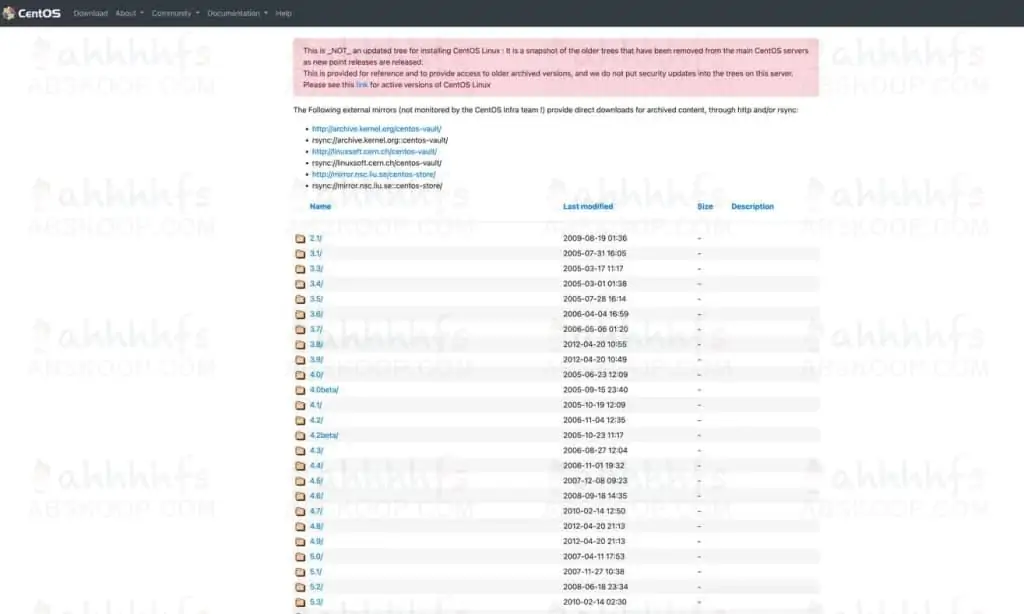Select the folder icon beside 5.3/
The image size is (1024, 614).
tap(301, 601)
